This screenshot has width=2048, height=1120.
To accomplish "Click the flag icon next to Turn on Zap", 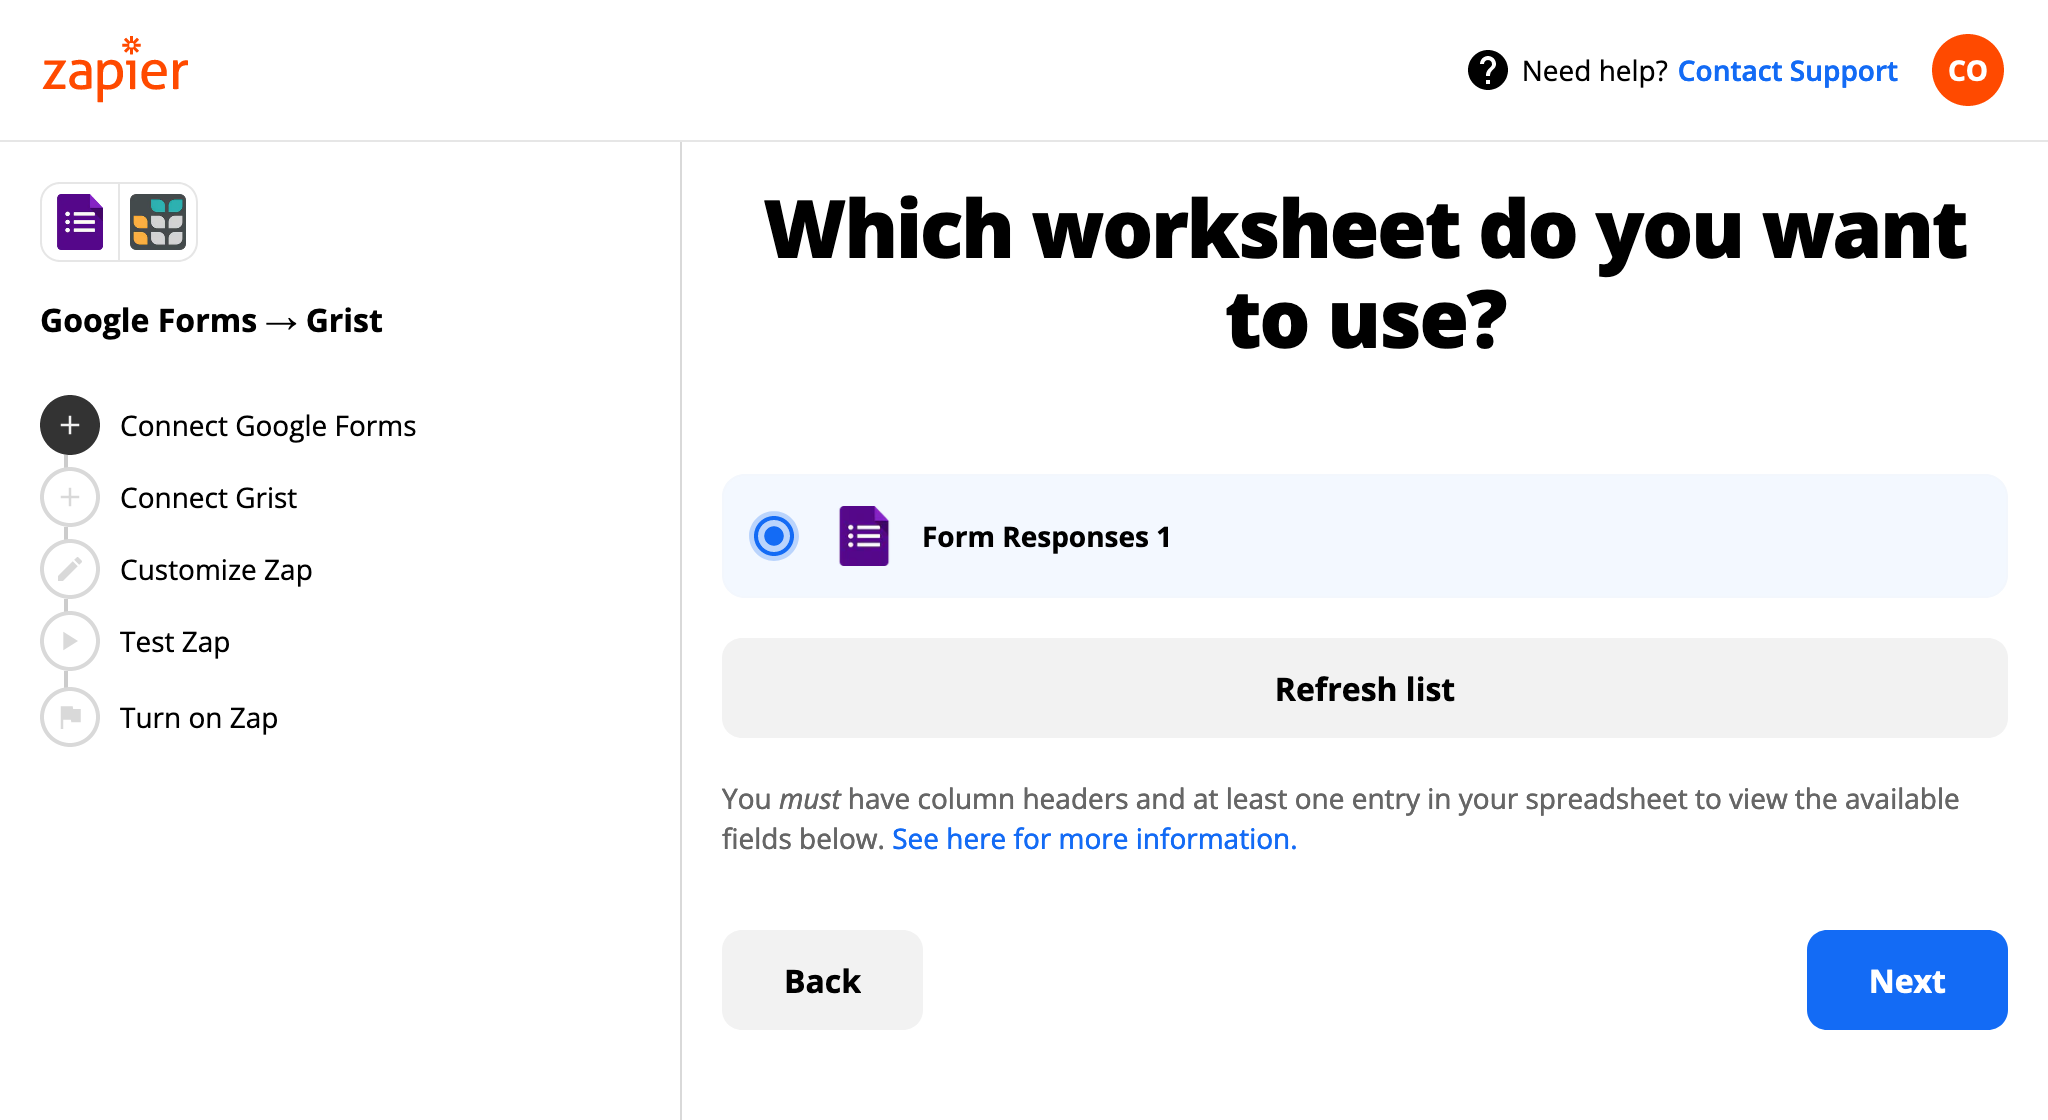I will click(x=69, y=717).
